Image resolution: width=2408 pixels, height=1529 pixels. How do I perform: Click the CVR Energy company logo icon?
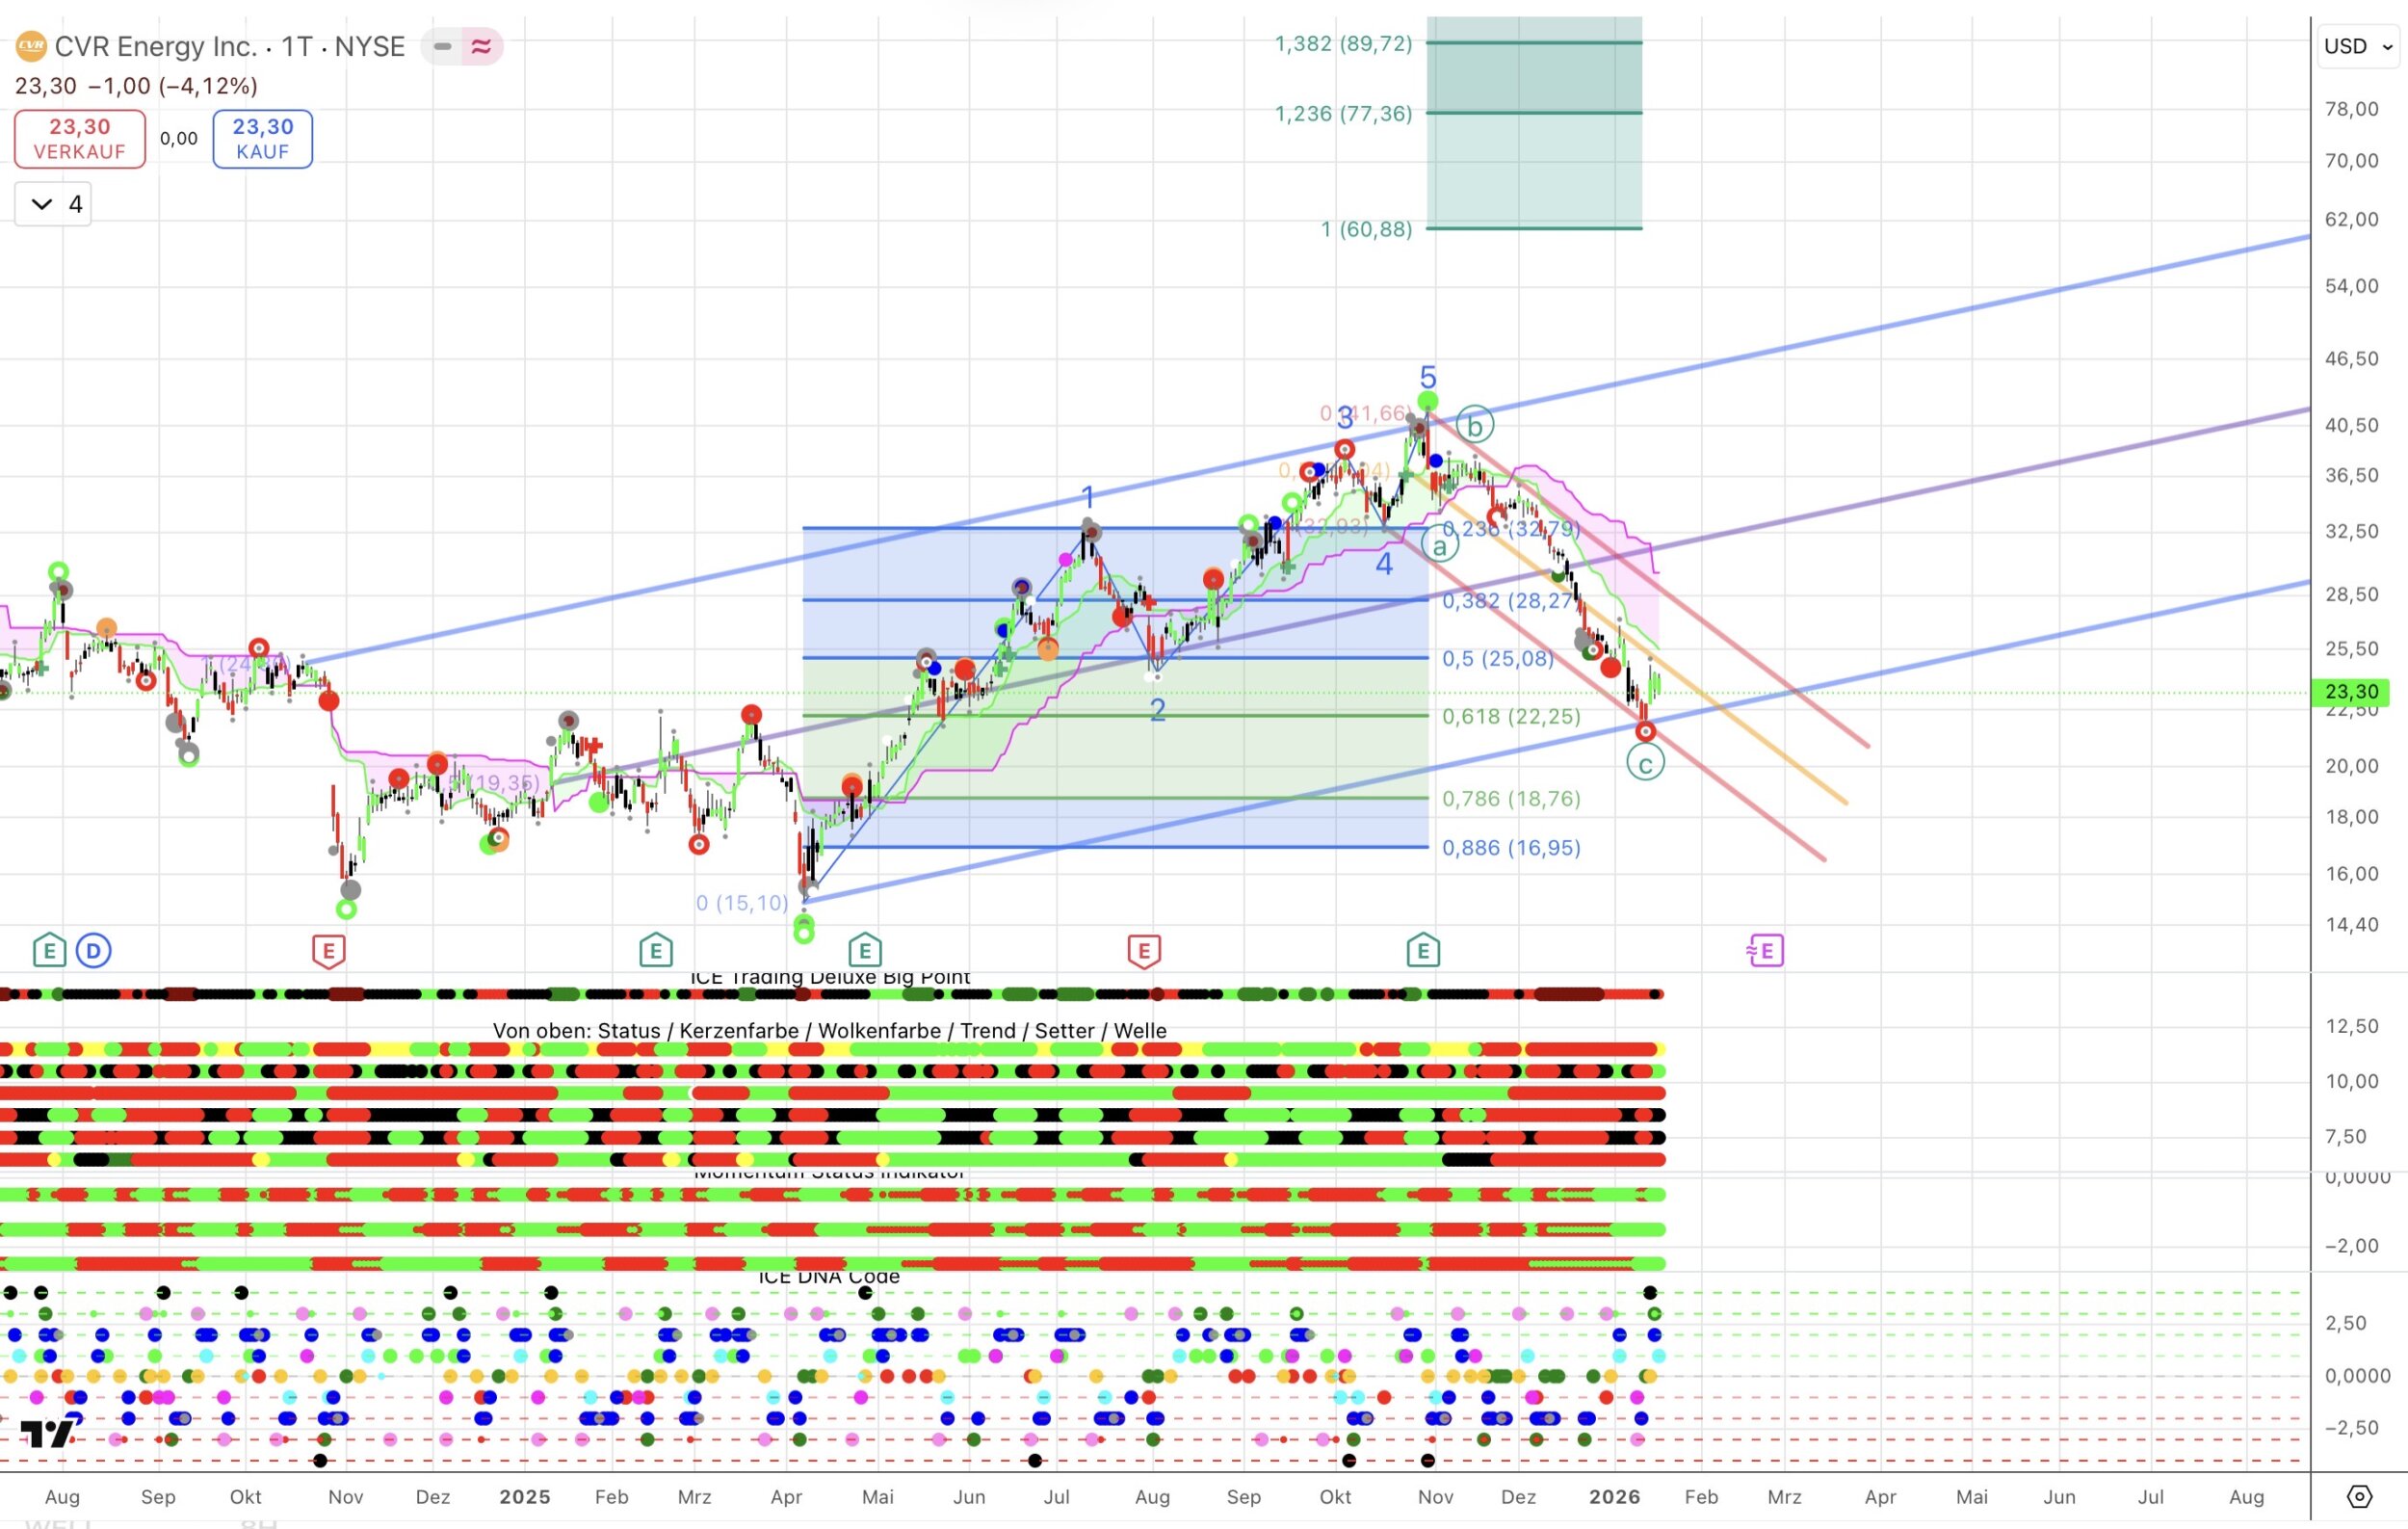31,46
